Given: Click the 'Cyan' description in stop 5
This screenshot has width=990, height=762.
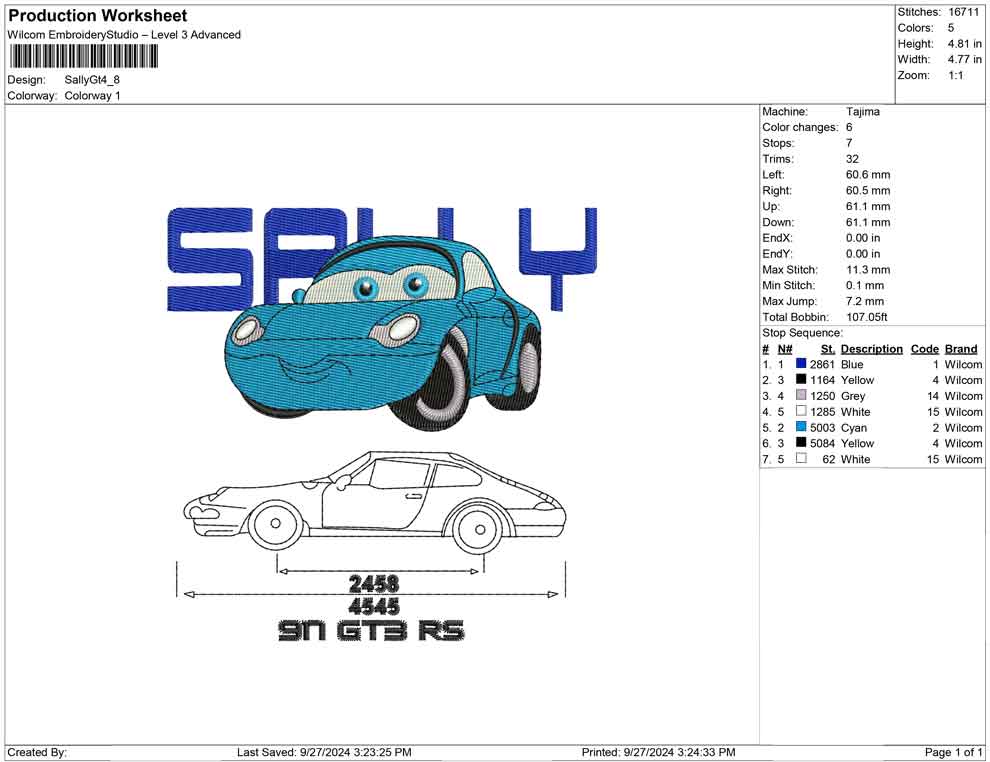Looking at the screenshot, I should point(853,427).
